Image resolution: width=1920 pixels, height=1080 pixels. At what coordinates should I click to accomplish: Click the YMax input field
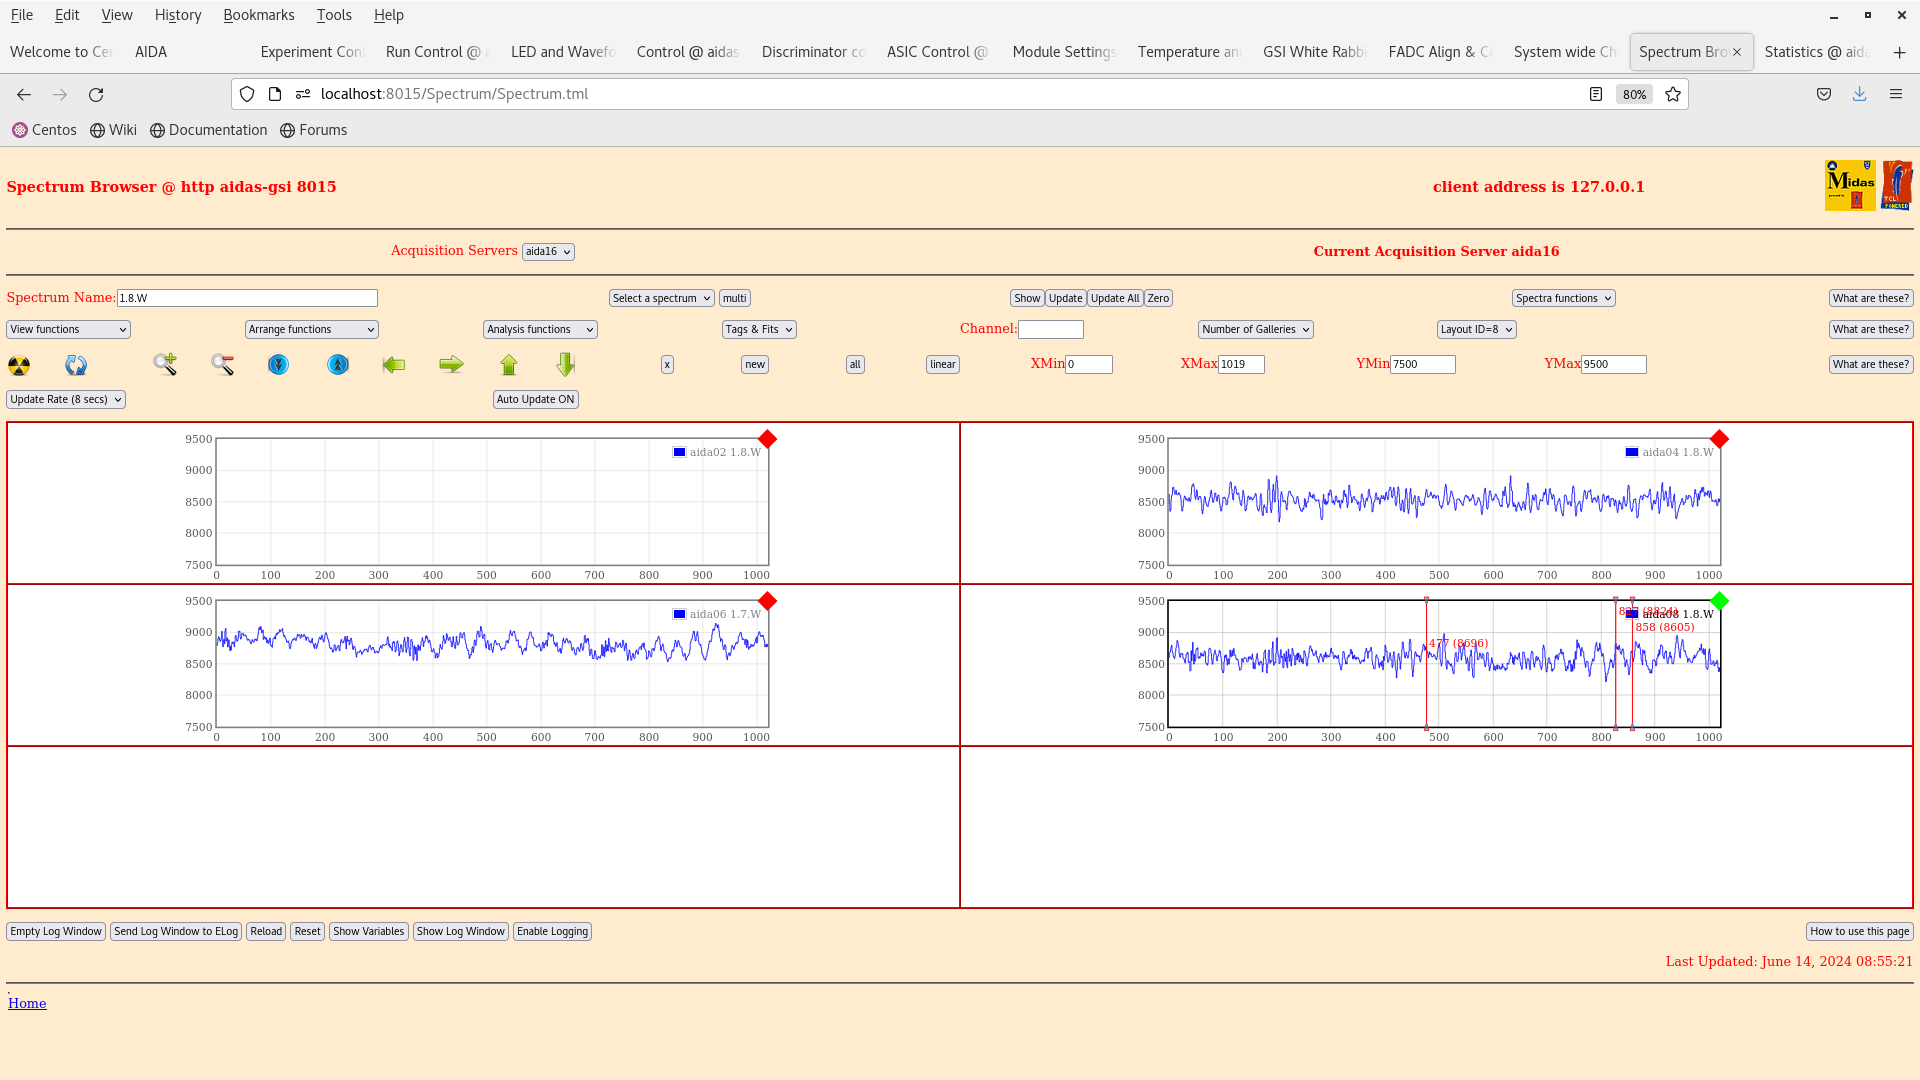(x=1613, y=365)
